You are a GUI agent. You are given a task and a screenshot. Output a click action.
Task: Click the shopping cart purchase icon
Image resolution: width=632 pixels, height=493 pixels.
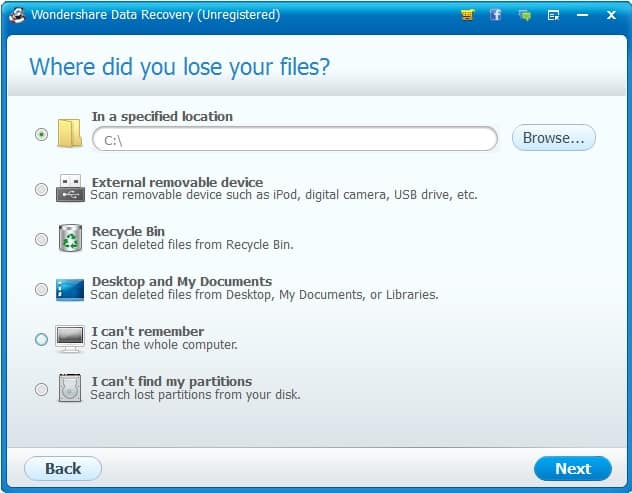pos(467,15)
